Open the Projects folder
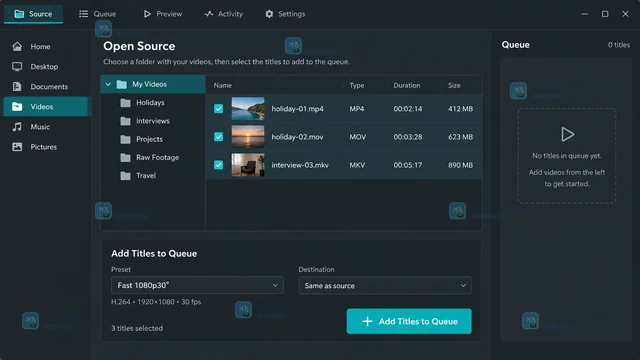The image size is (640, 360). coord(149,139)
